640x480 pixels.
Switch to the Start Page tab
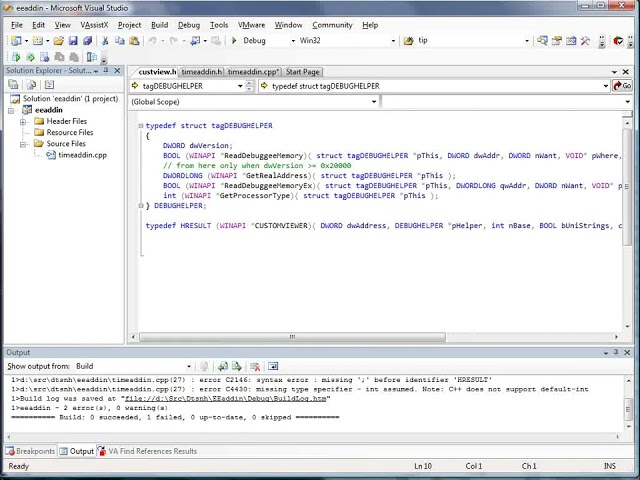pos(302,72)
